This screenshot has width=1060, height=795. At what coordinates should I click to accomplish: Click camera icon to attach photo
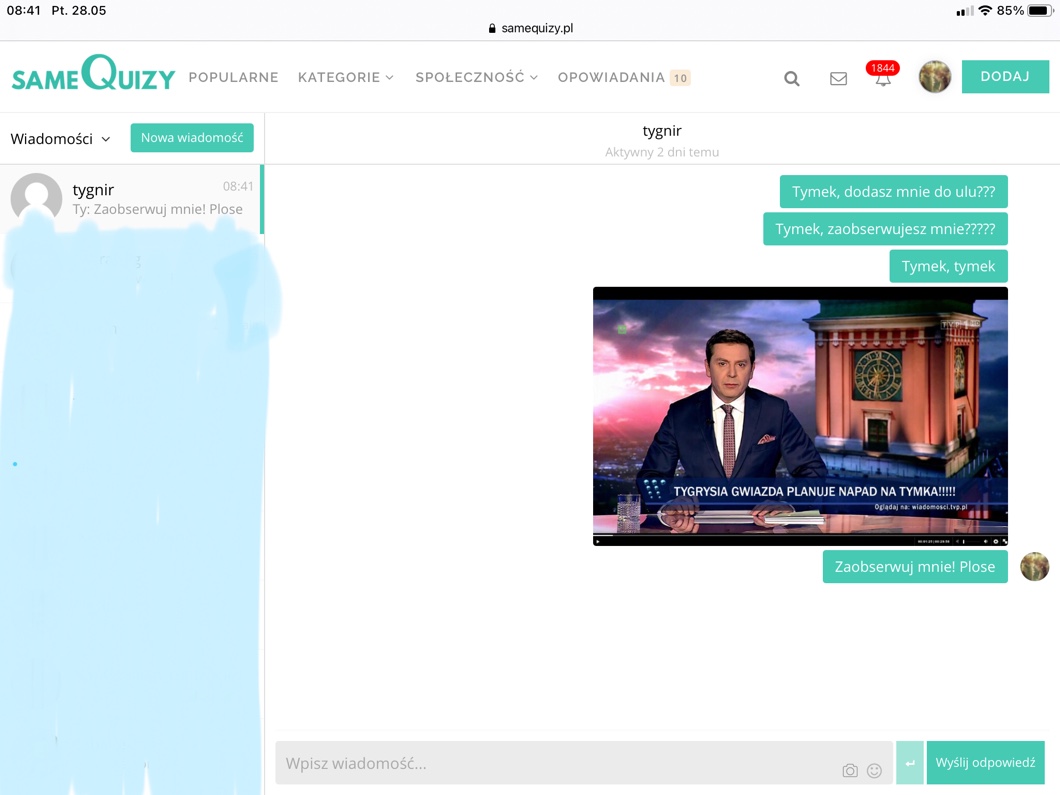point(849,770)
